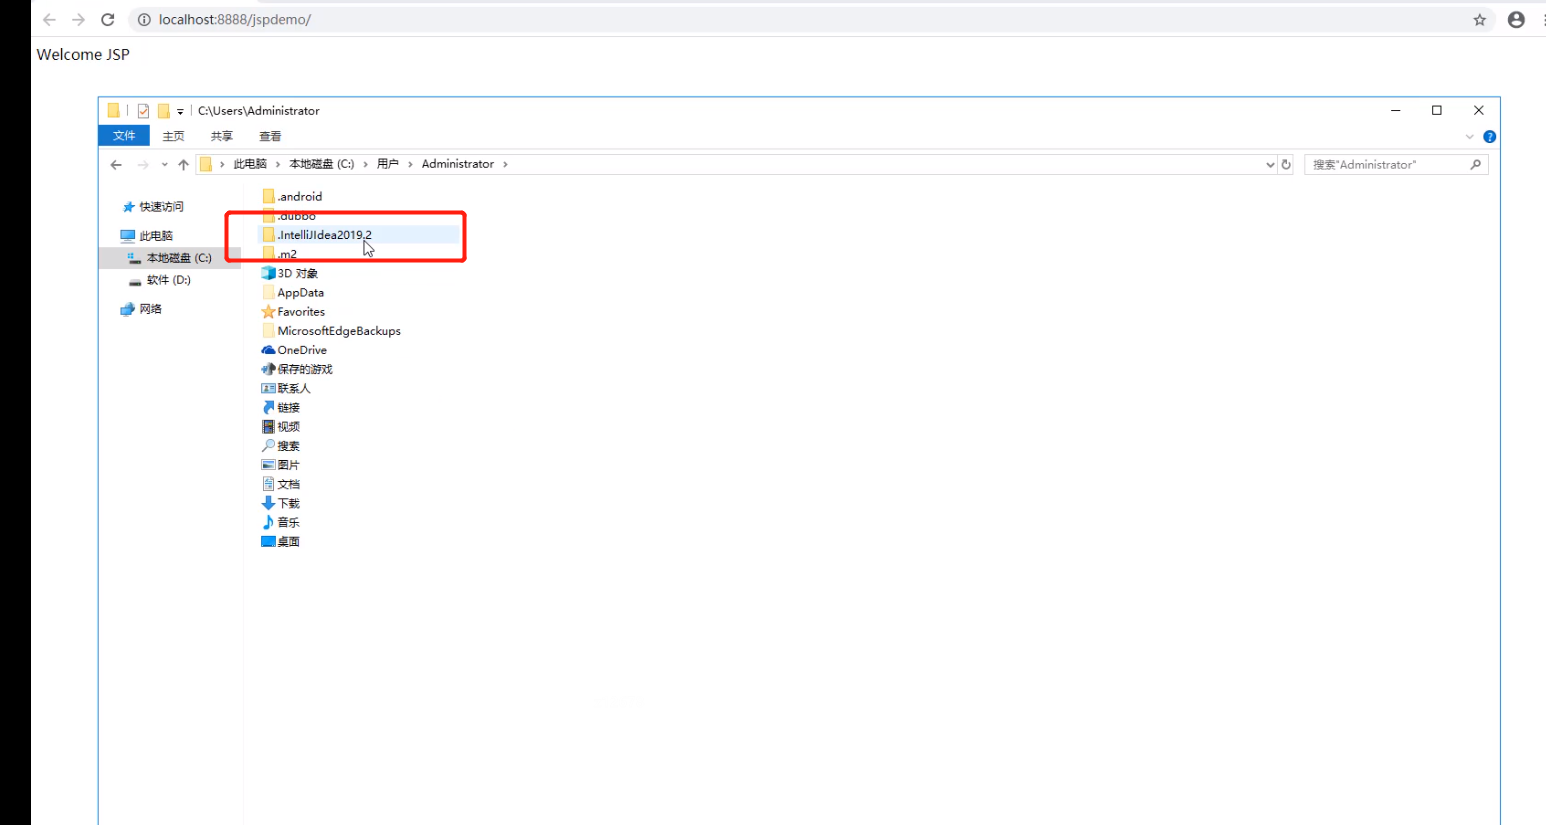Open Explorer help via the blue question mark

click(1489, 137)
